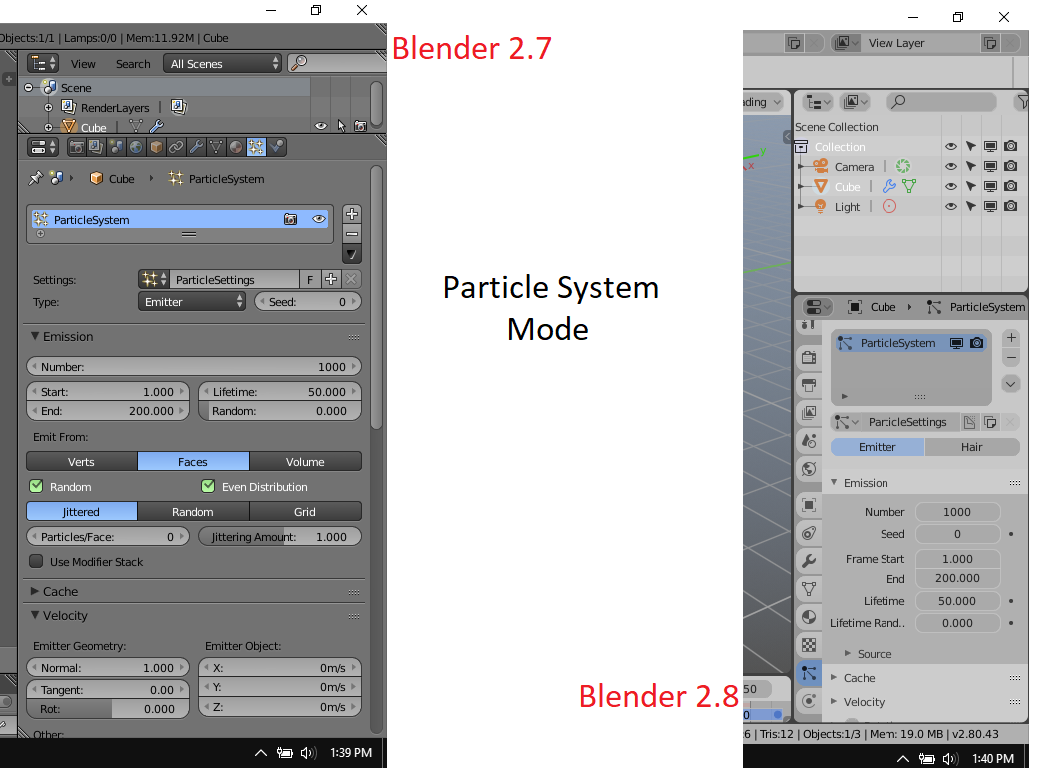Open Material sphere tab in Blender 2.7
Screen dimensions: 1046x768
click(236, 147)
